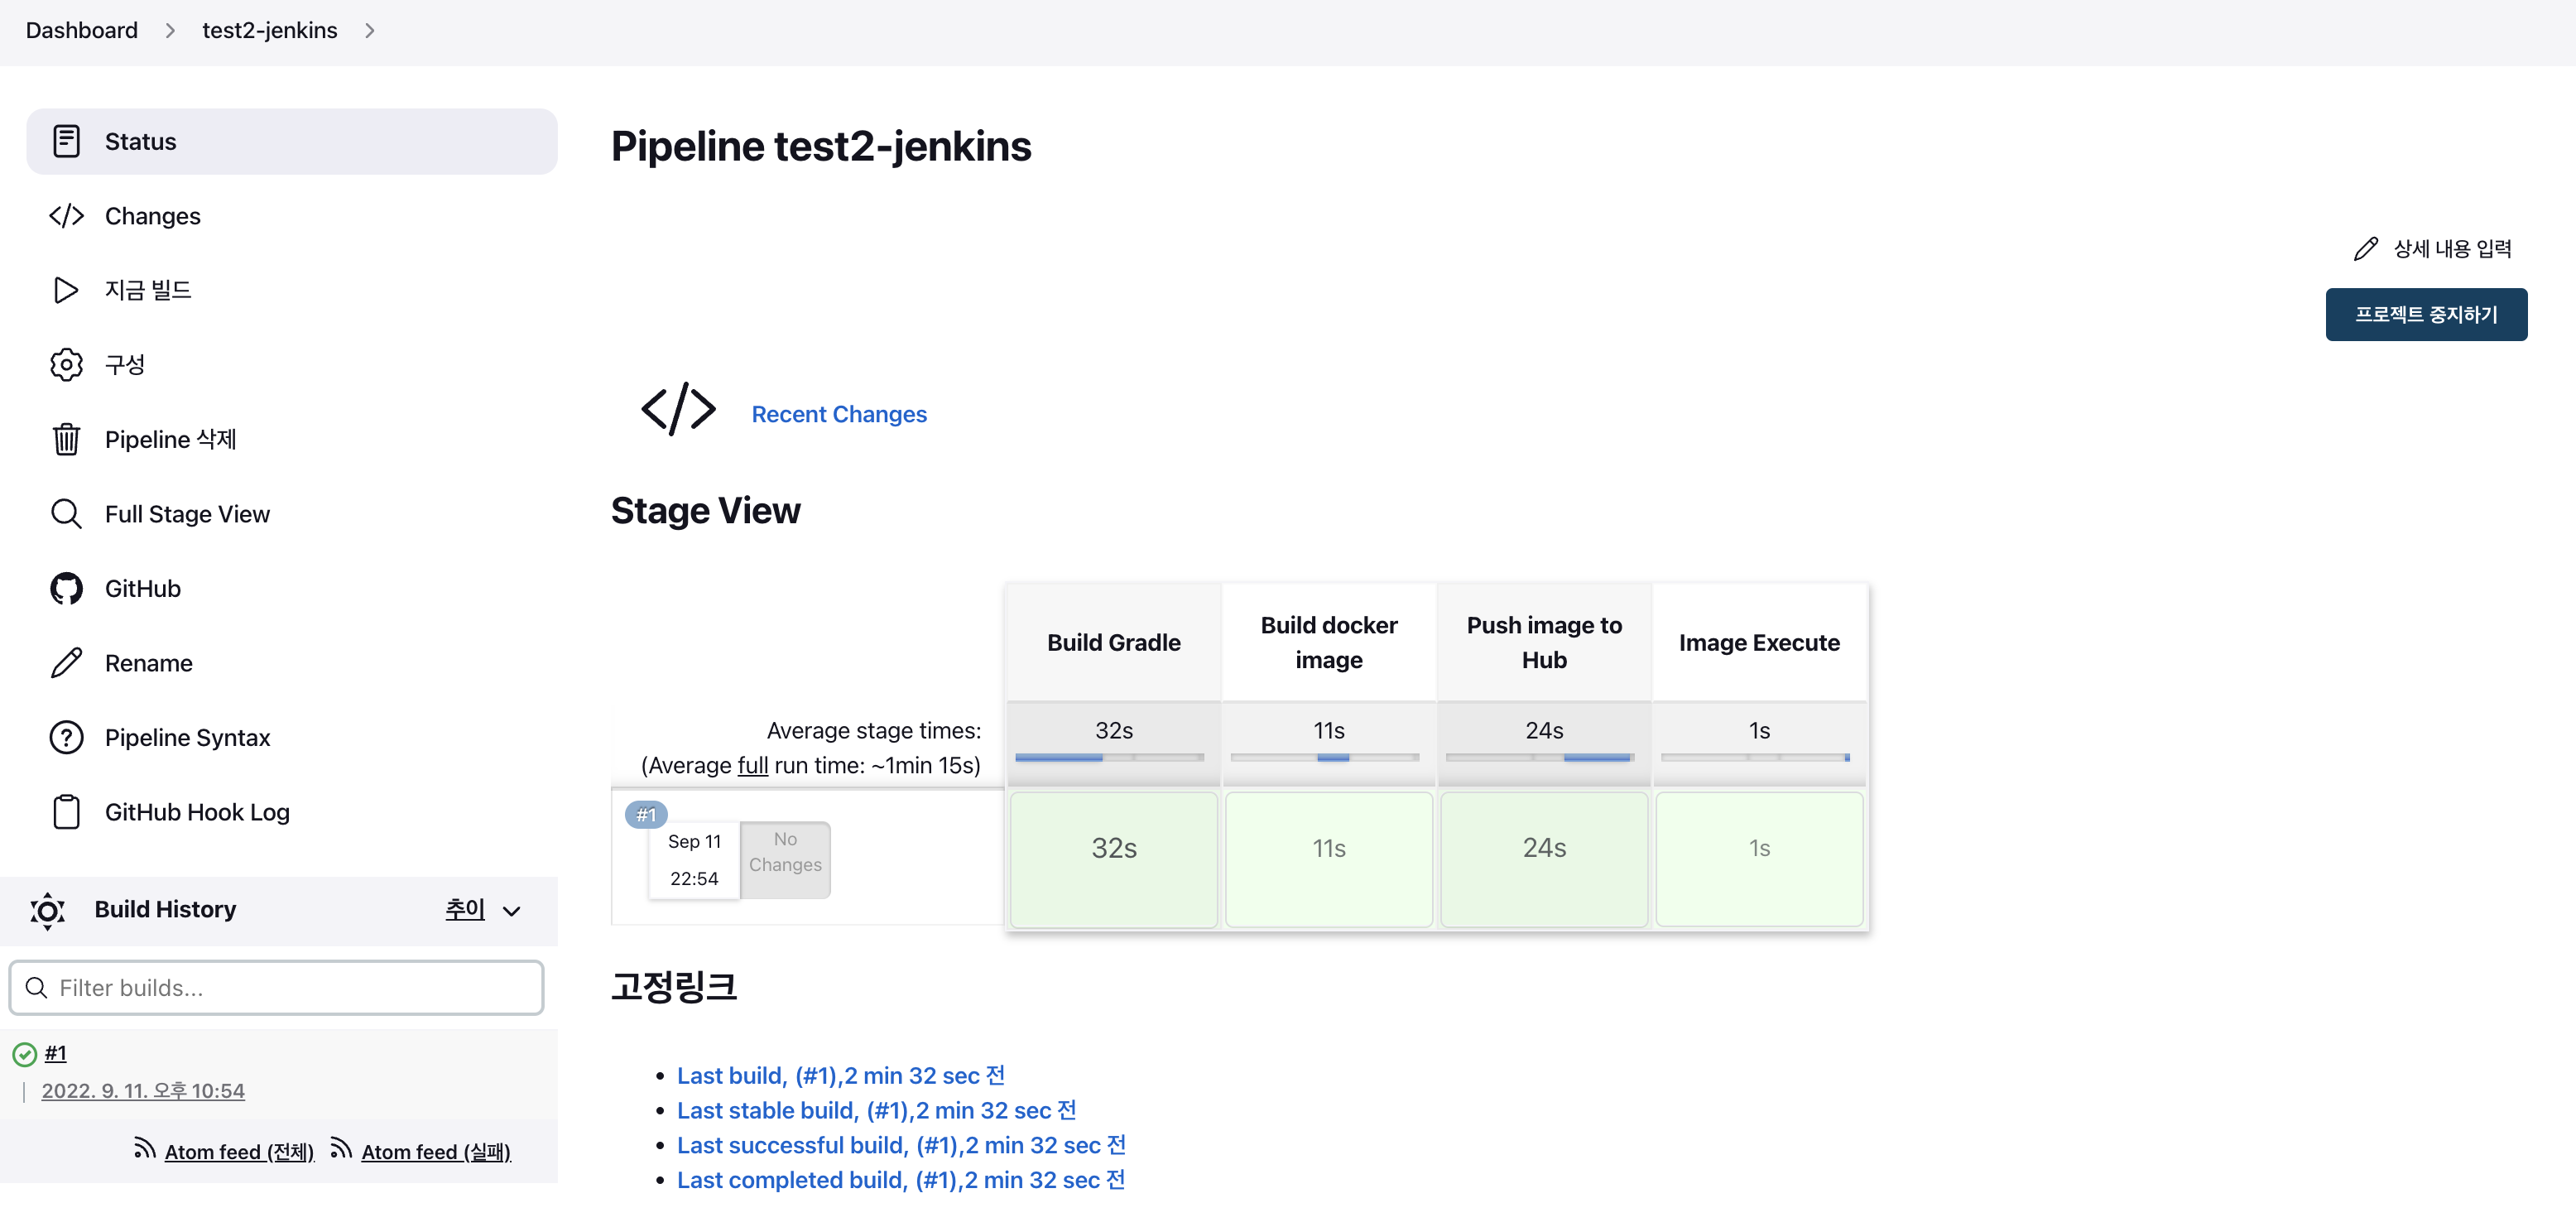Open build #1 link in Build History
The image size is (2576, 1227).
56,1053
